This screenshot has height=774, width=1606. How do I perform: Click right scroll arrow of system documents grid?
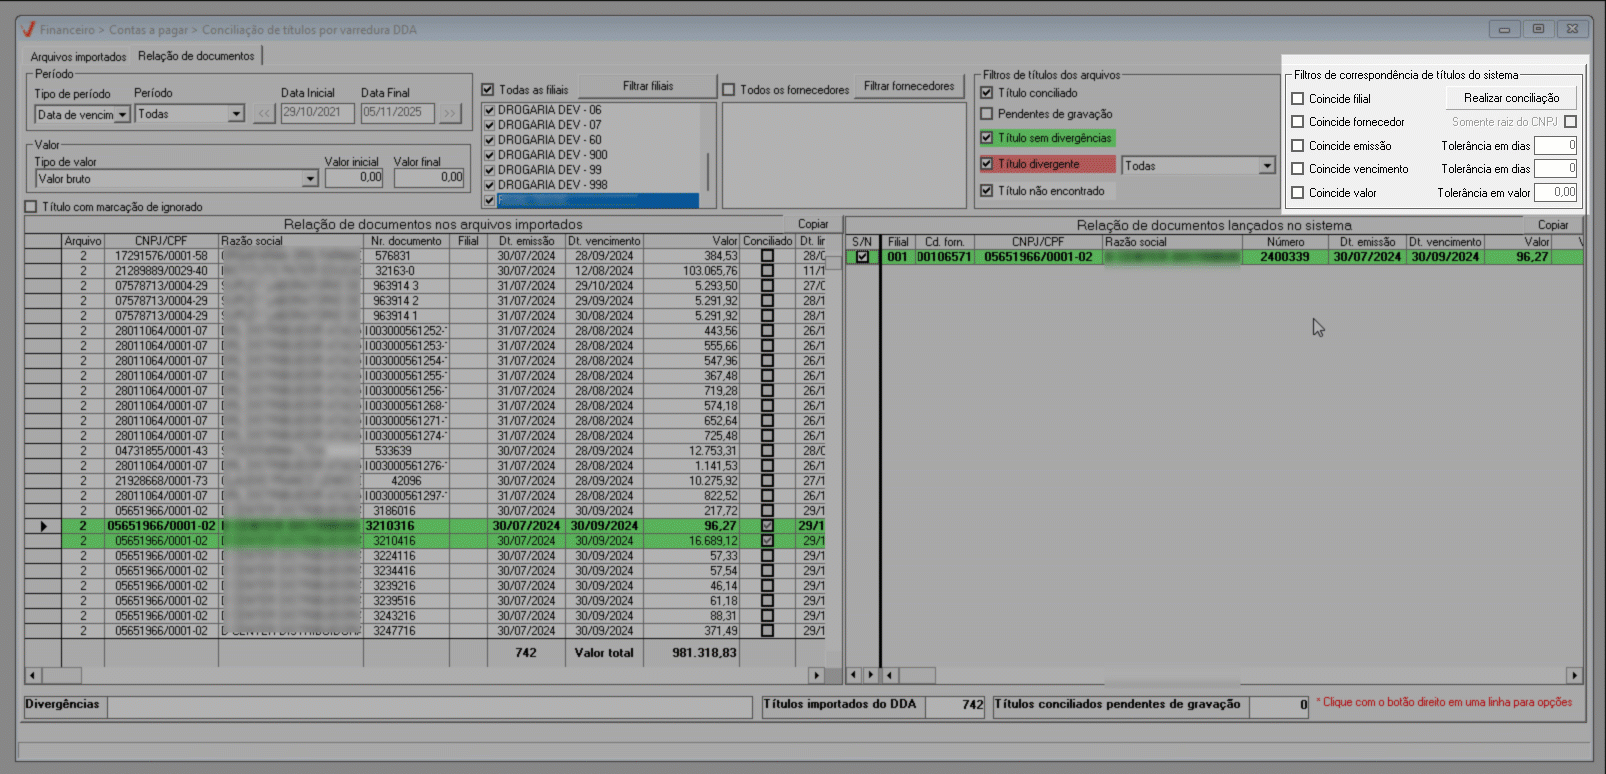(x=1574, y=676)
